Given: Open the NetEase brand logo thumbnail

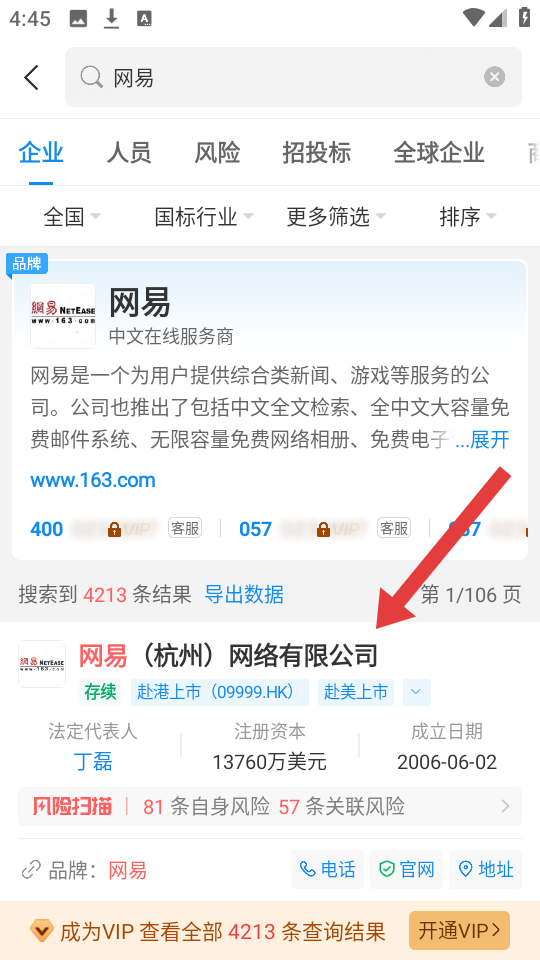Looking at the screenshot, I should click(63, 315).
